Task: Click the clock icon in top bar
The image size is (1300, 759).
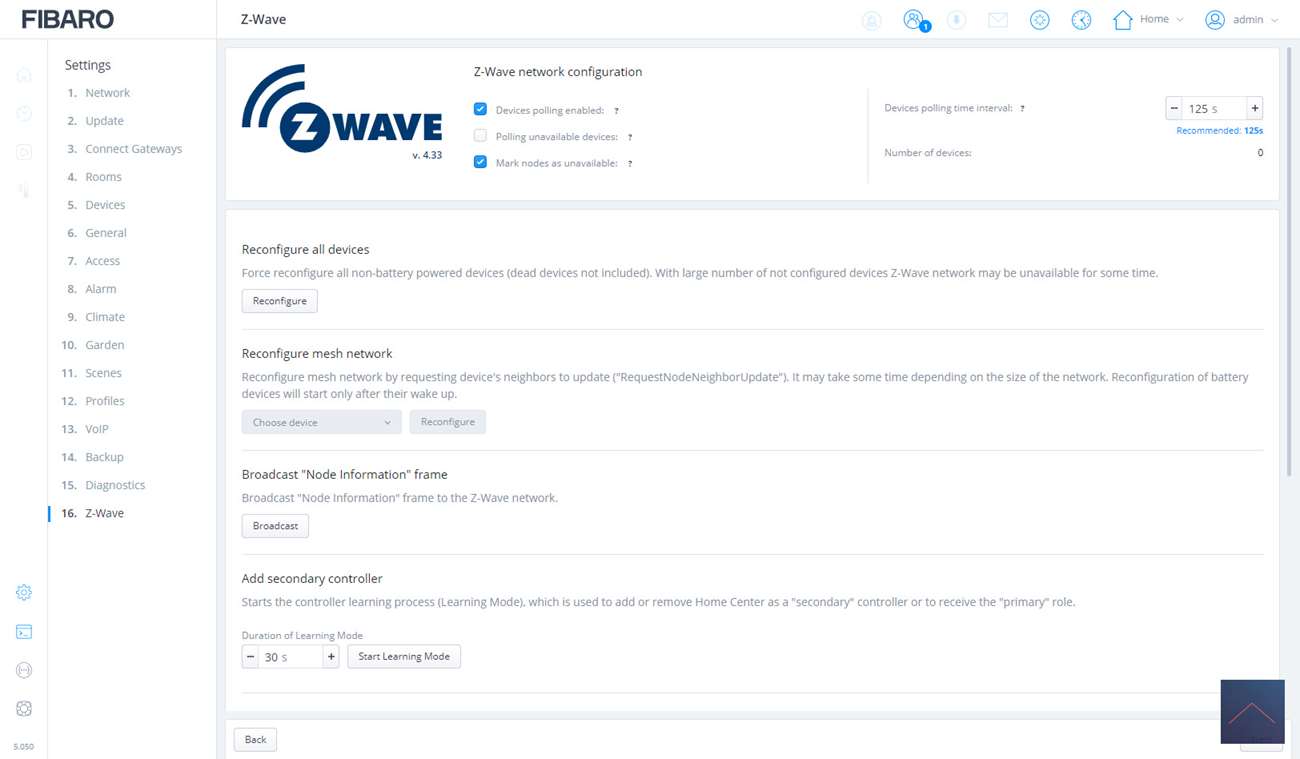Action: [x=1081, y=20]
